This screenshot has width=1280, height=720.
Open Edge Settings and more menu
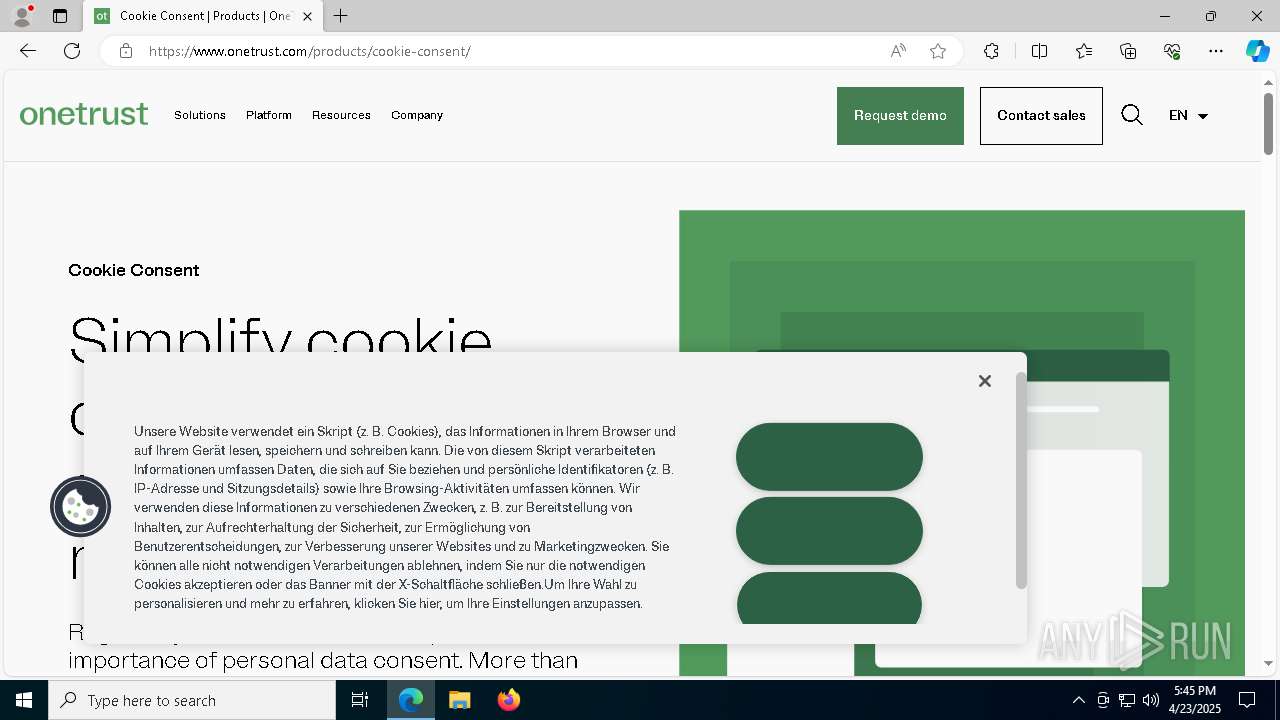(x=1216, y=51)
